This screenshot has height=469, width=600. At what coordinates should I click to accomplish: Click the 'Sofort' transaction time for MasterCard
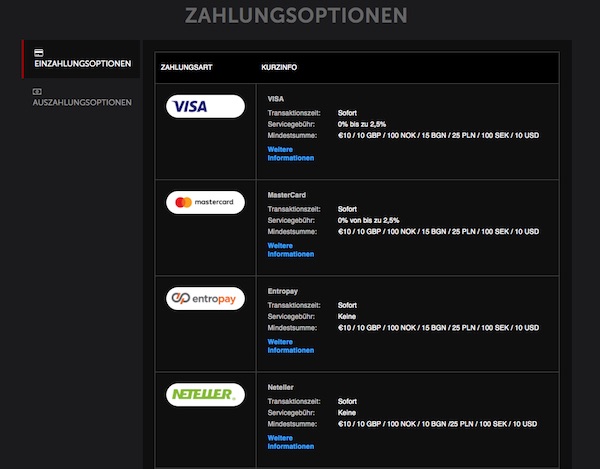[347, 209]
